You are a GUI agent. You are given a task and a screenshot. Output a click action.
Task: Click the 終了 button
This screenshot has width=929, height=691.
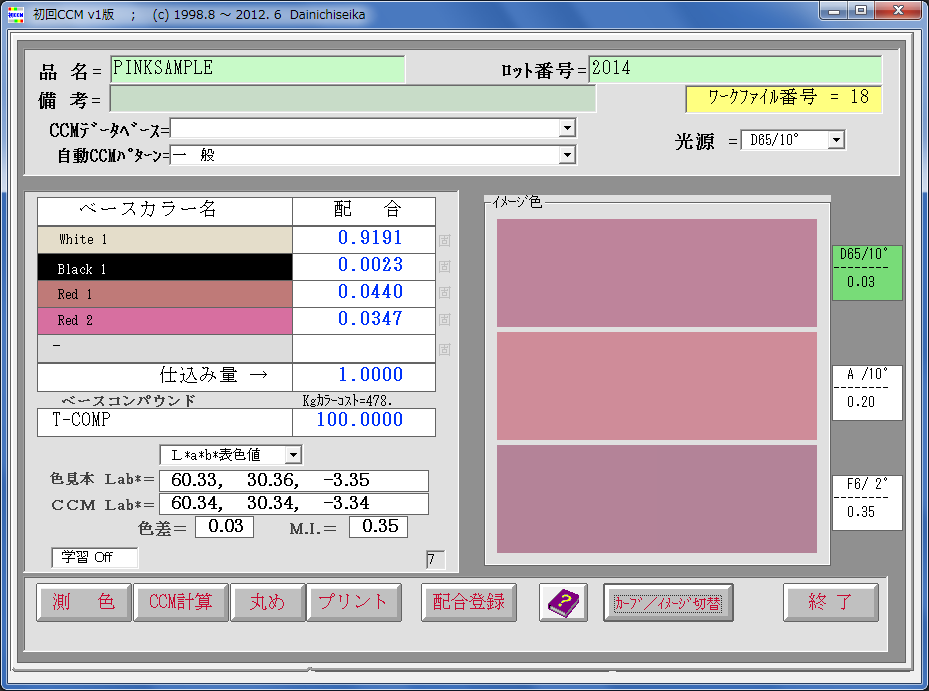tap(831, 603)
